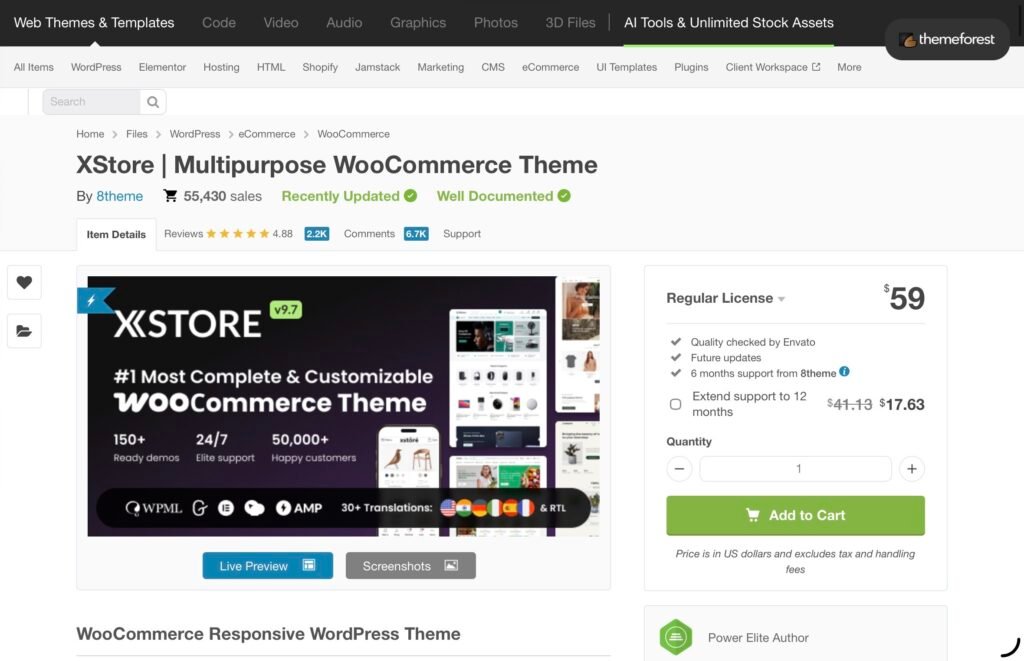Image resolution: width=1024 pixels, height=661 pixels.
Task: Open the Plugins category
Action: (x=691, y=67)
